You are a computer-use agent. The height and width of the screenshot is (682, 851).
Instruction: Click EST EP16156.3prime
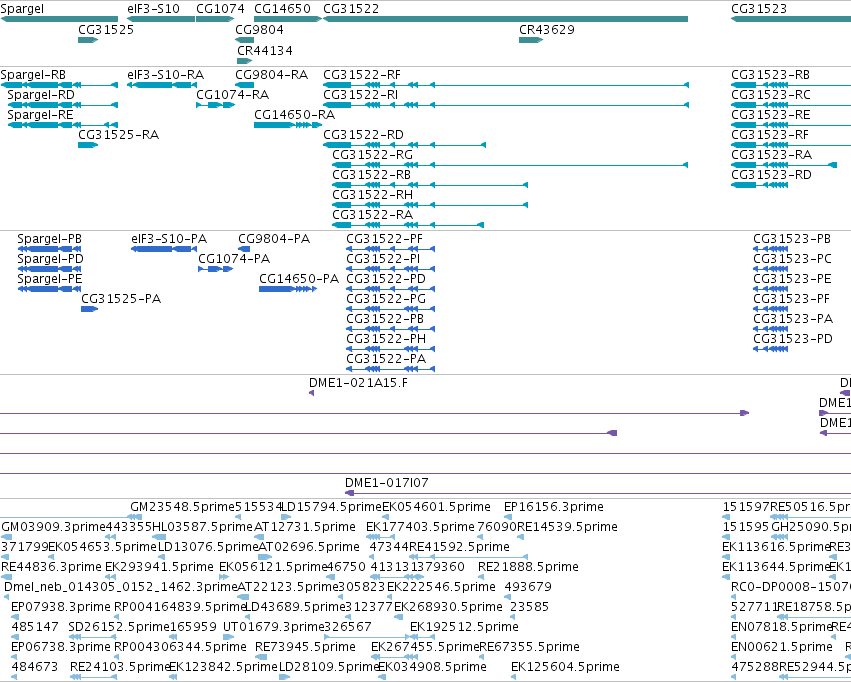click(554, 507)
